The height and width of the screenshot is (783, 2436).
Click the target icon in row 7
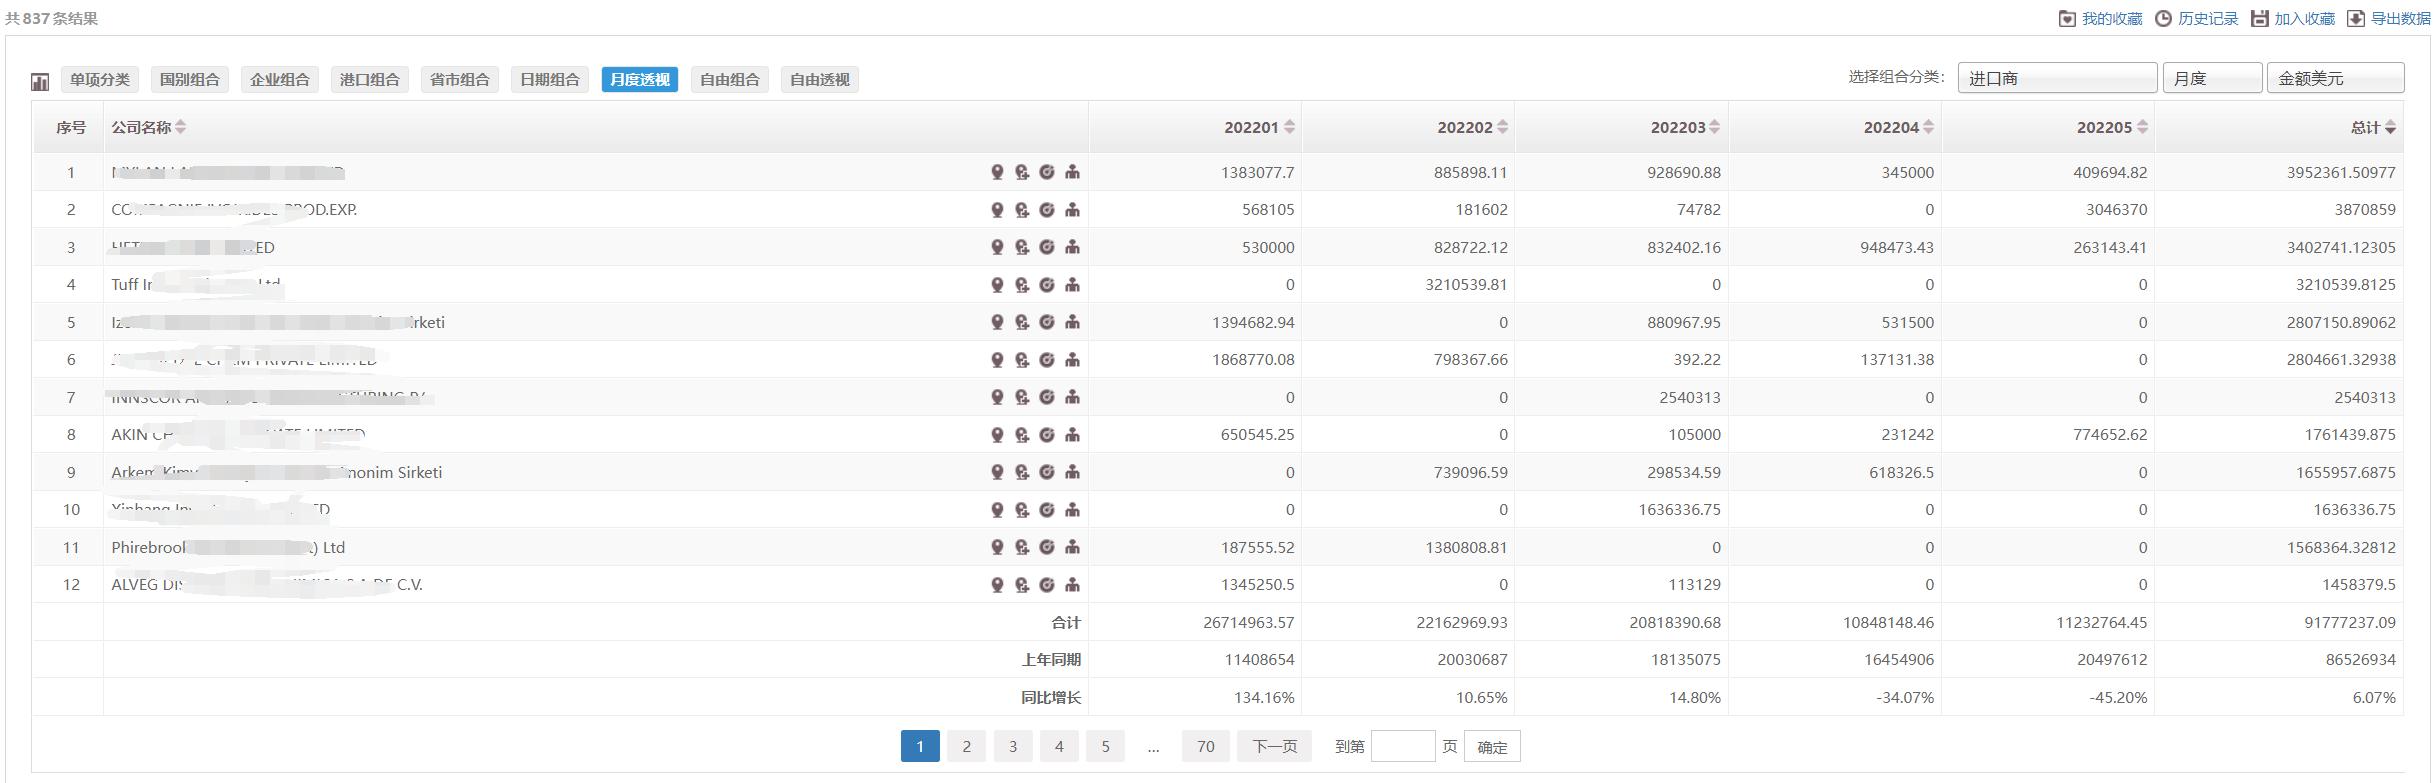coord(1047,397)
